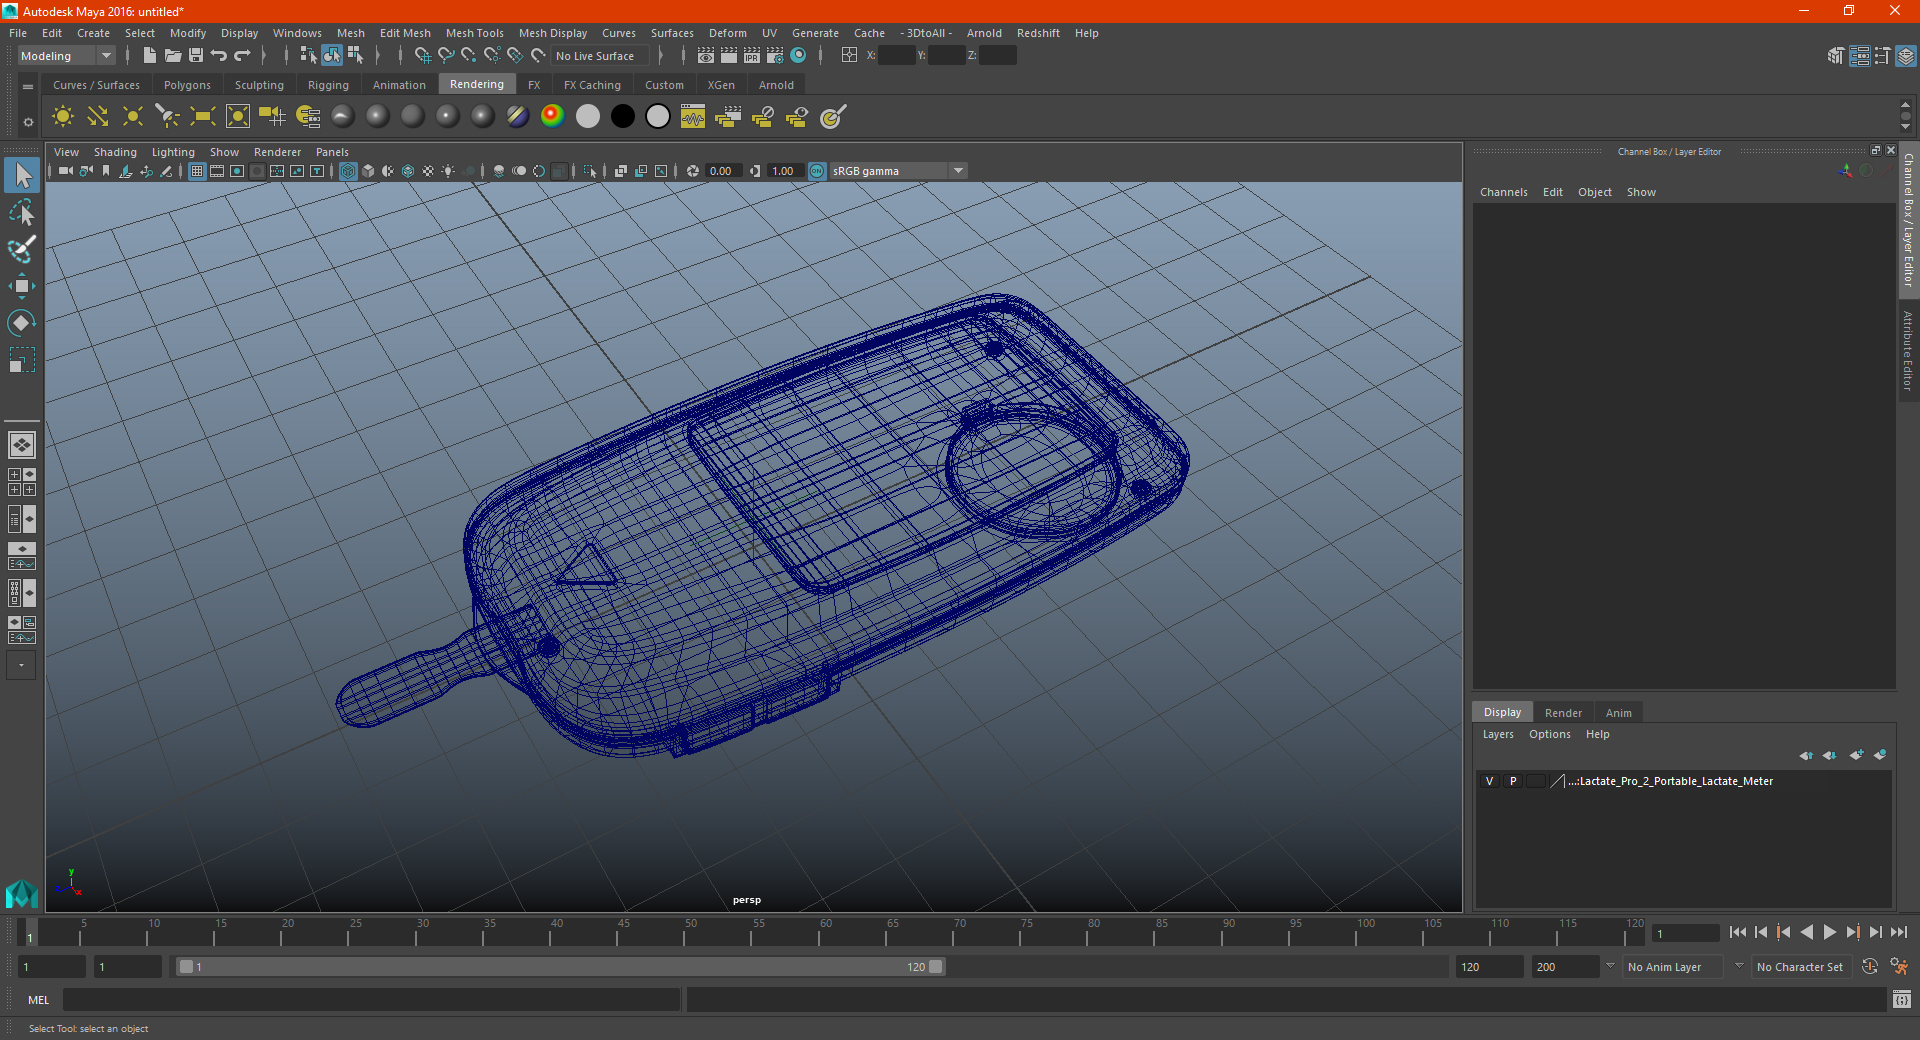Screen dimensions: 1920x1040
Task: Click No Live Surface field
Action: point(600,56)
